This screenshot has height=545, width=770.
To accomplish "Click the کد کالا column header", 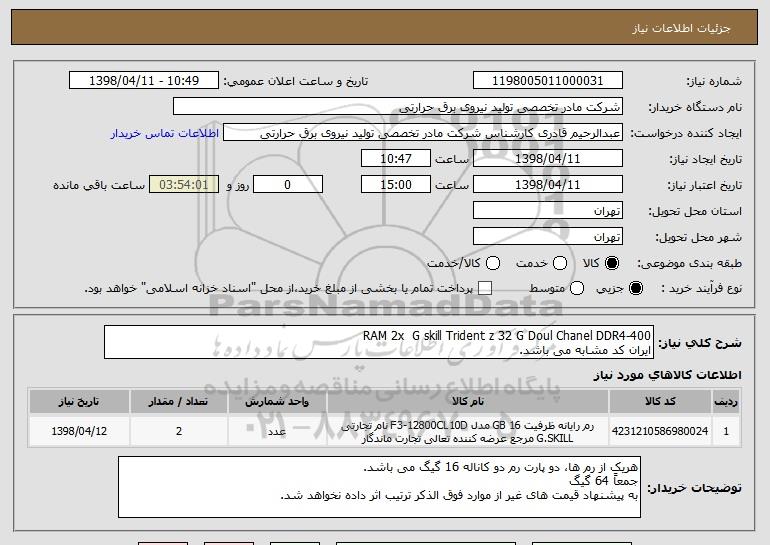I will [x=660, y=402].
